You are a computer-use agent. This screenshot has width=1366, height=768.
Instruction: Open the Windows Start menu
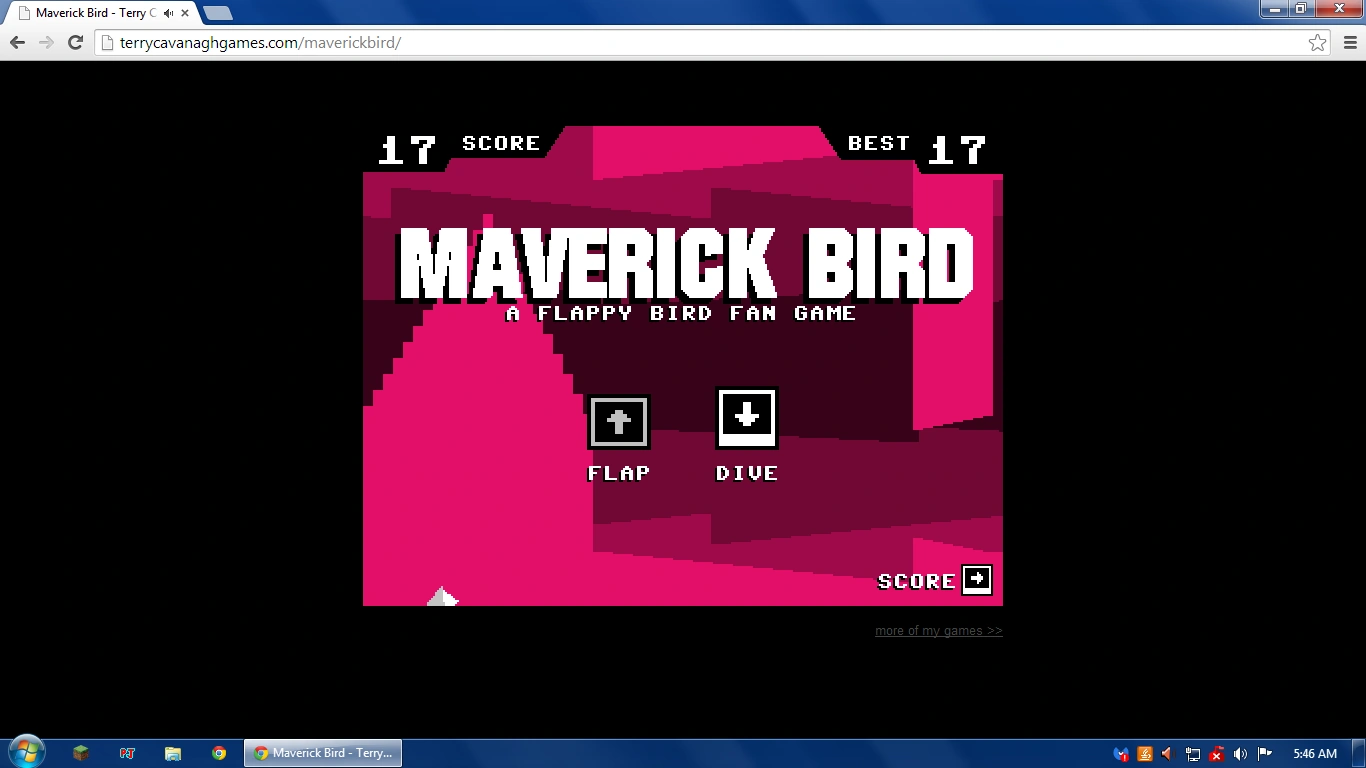coord(25,752)
